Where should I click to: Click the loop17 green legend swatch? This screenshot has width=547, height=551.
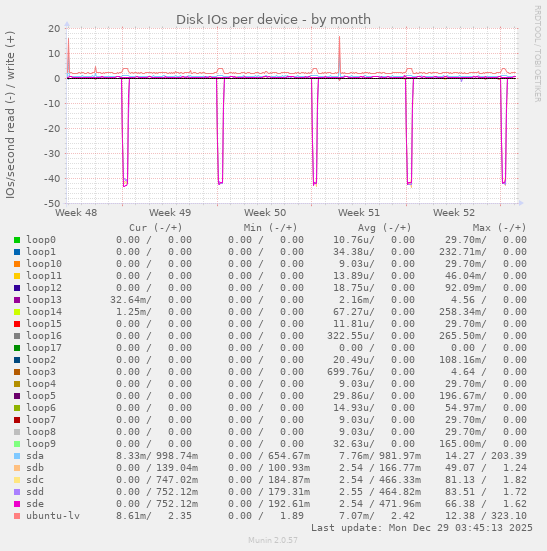point(17,348)
